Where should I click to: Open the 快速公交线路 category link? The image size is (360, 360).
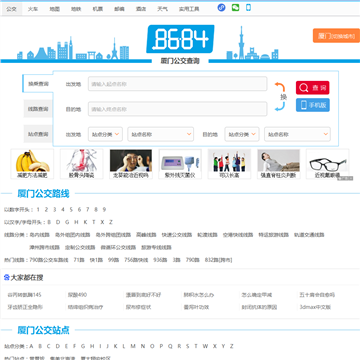tap(177, 235)
